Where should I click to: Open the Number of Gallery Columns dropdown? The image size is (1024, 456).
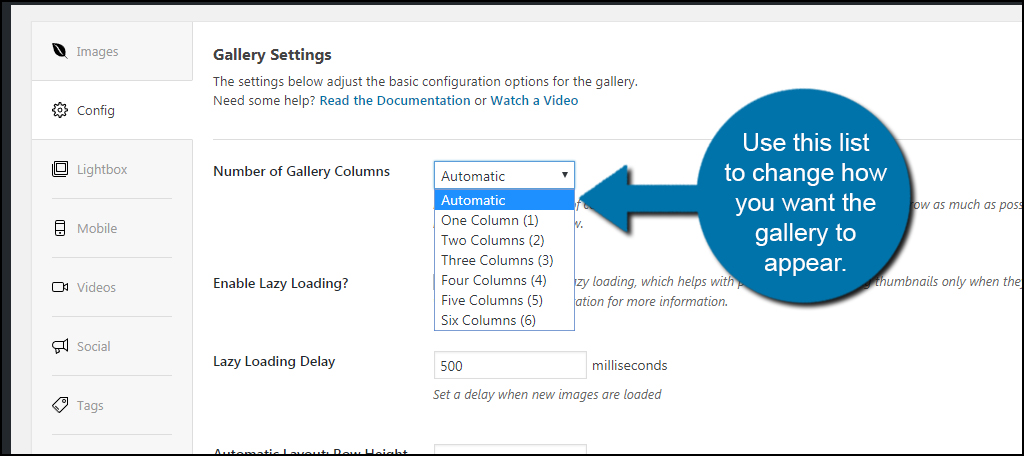504,176
